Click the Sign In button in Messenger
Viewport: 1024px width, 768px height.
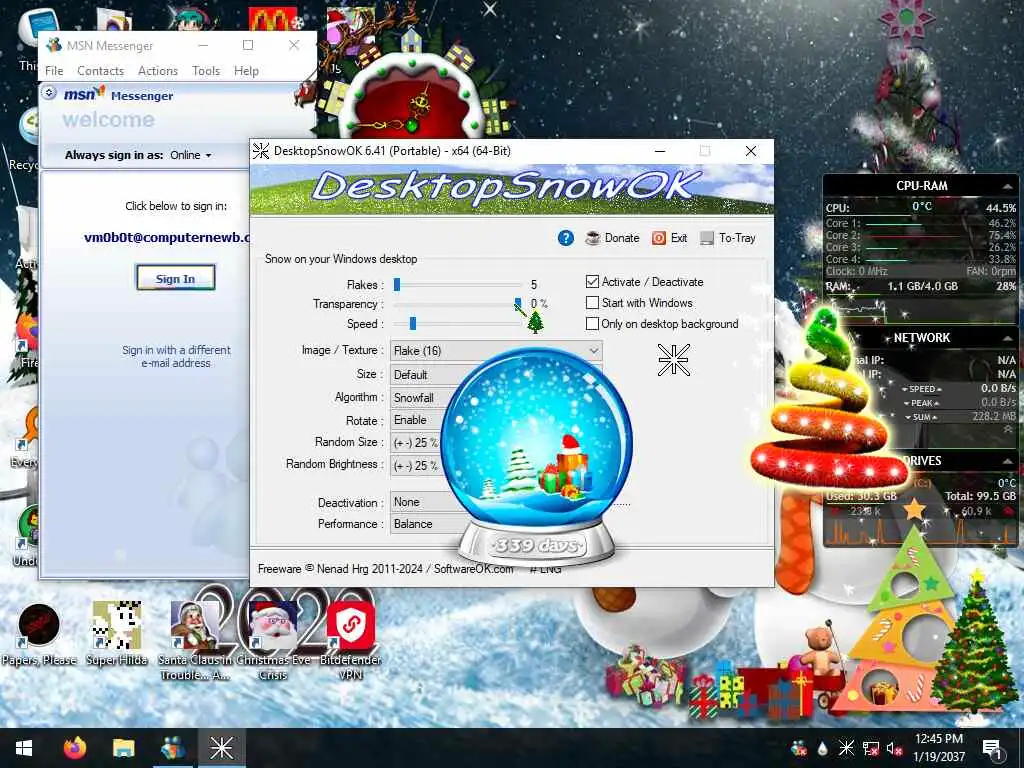tap(176, 278)
